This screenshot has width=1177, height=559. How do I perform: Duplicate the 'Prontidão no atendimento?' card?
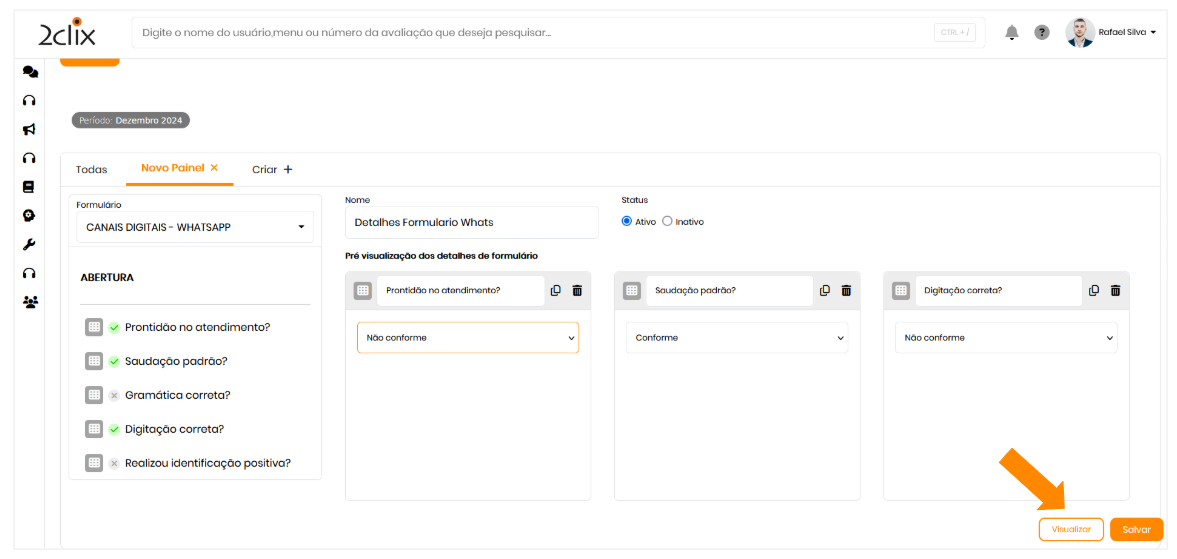pos(556,290)
